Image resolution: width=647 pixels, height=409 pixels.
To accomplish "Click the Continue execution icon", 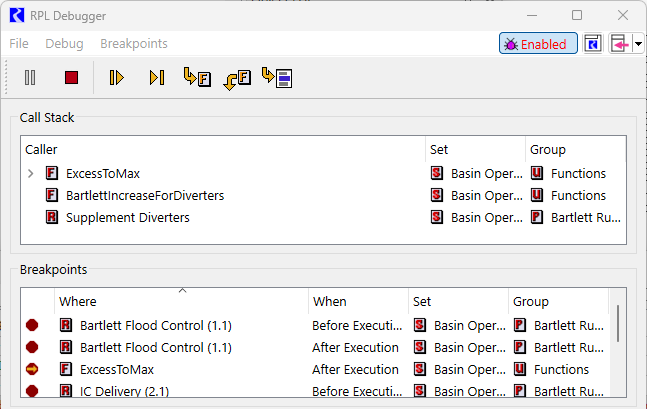I will click(x=117, y=77).
